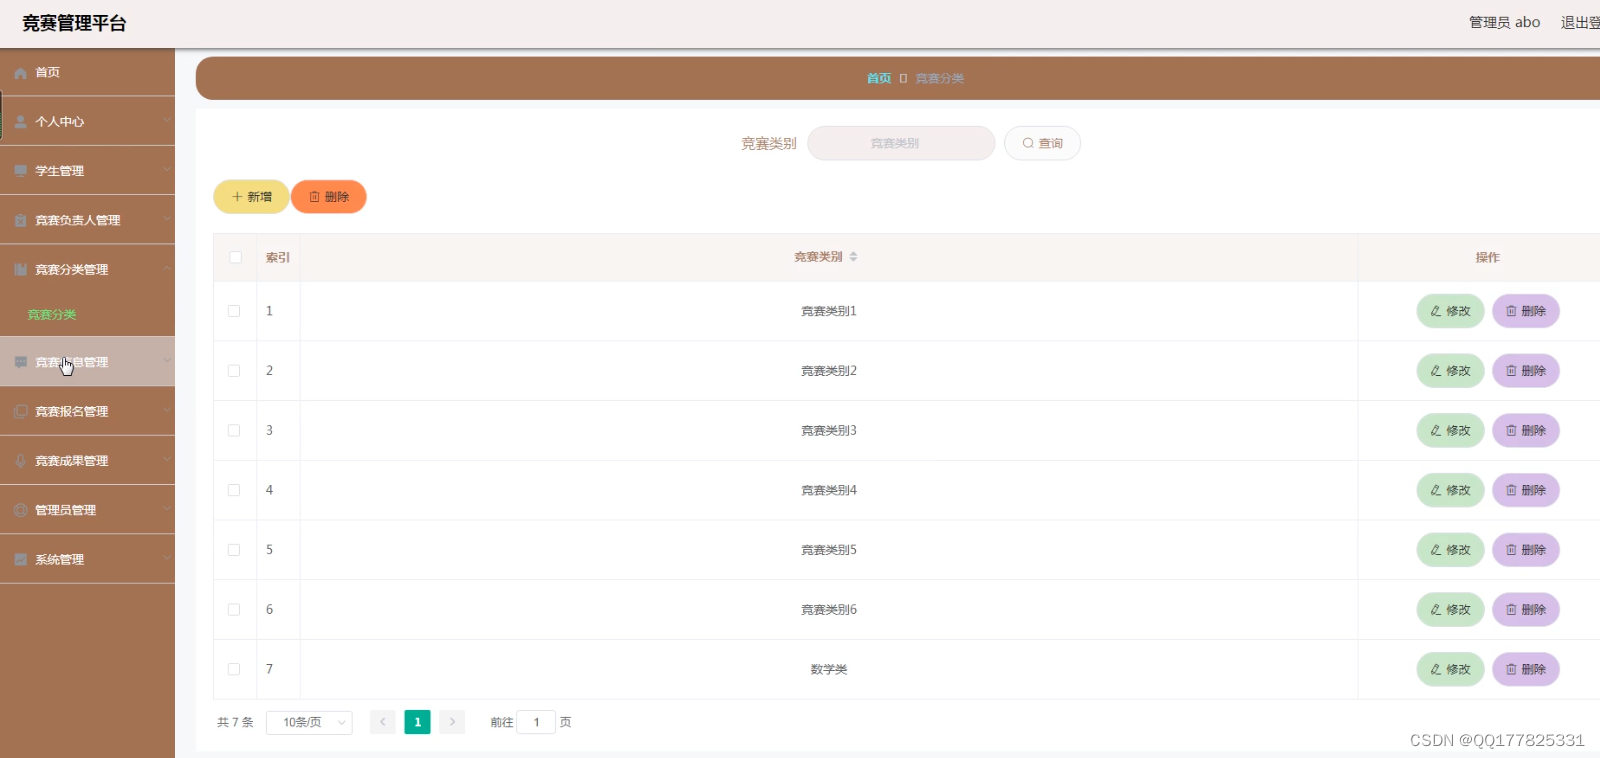Select the checkbox for row 竞赛类别3
The image size is (1600, 758).
coord(234,430)
